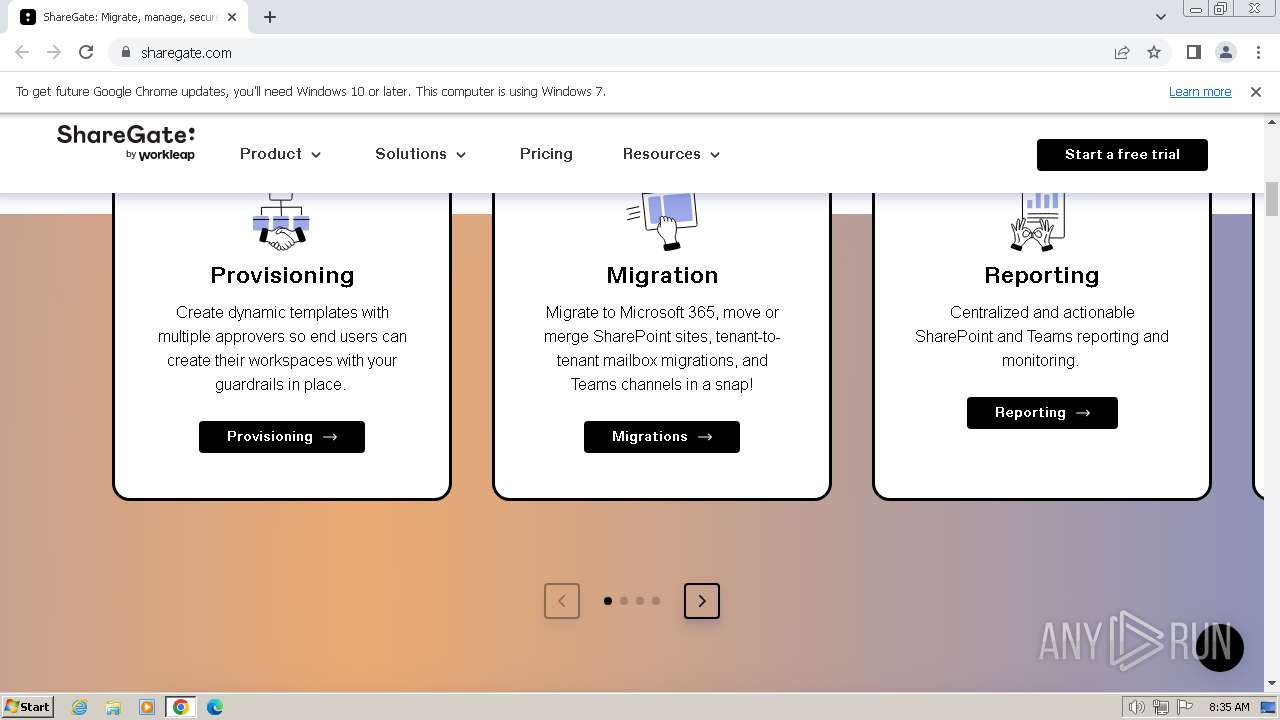Open the tab search dropdown
This screenshot has height=720, width=1280.
[x=1160, y=17]
